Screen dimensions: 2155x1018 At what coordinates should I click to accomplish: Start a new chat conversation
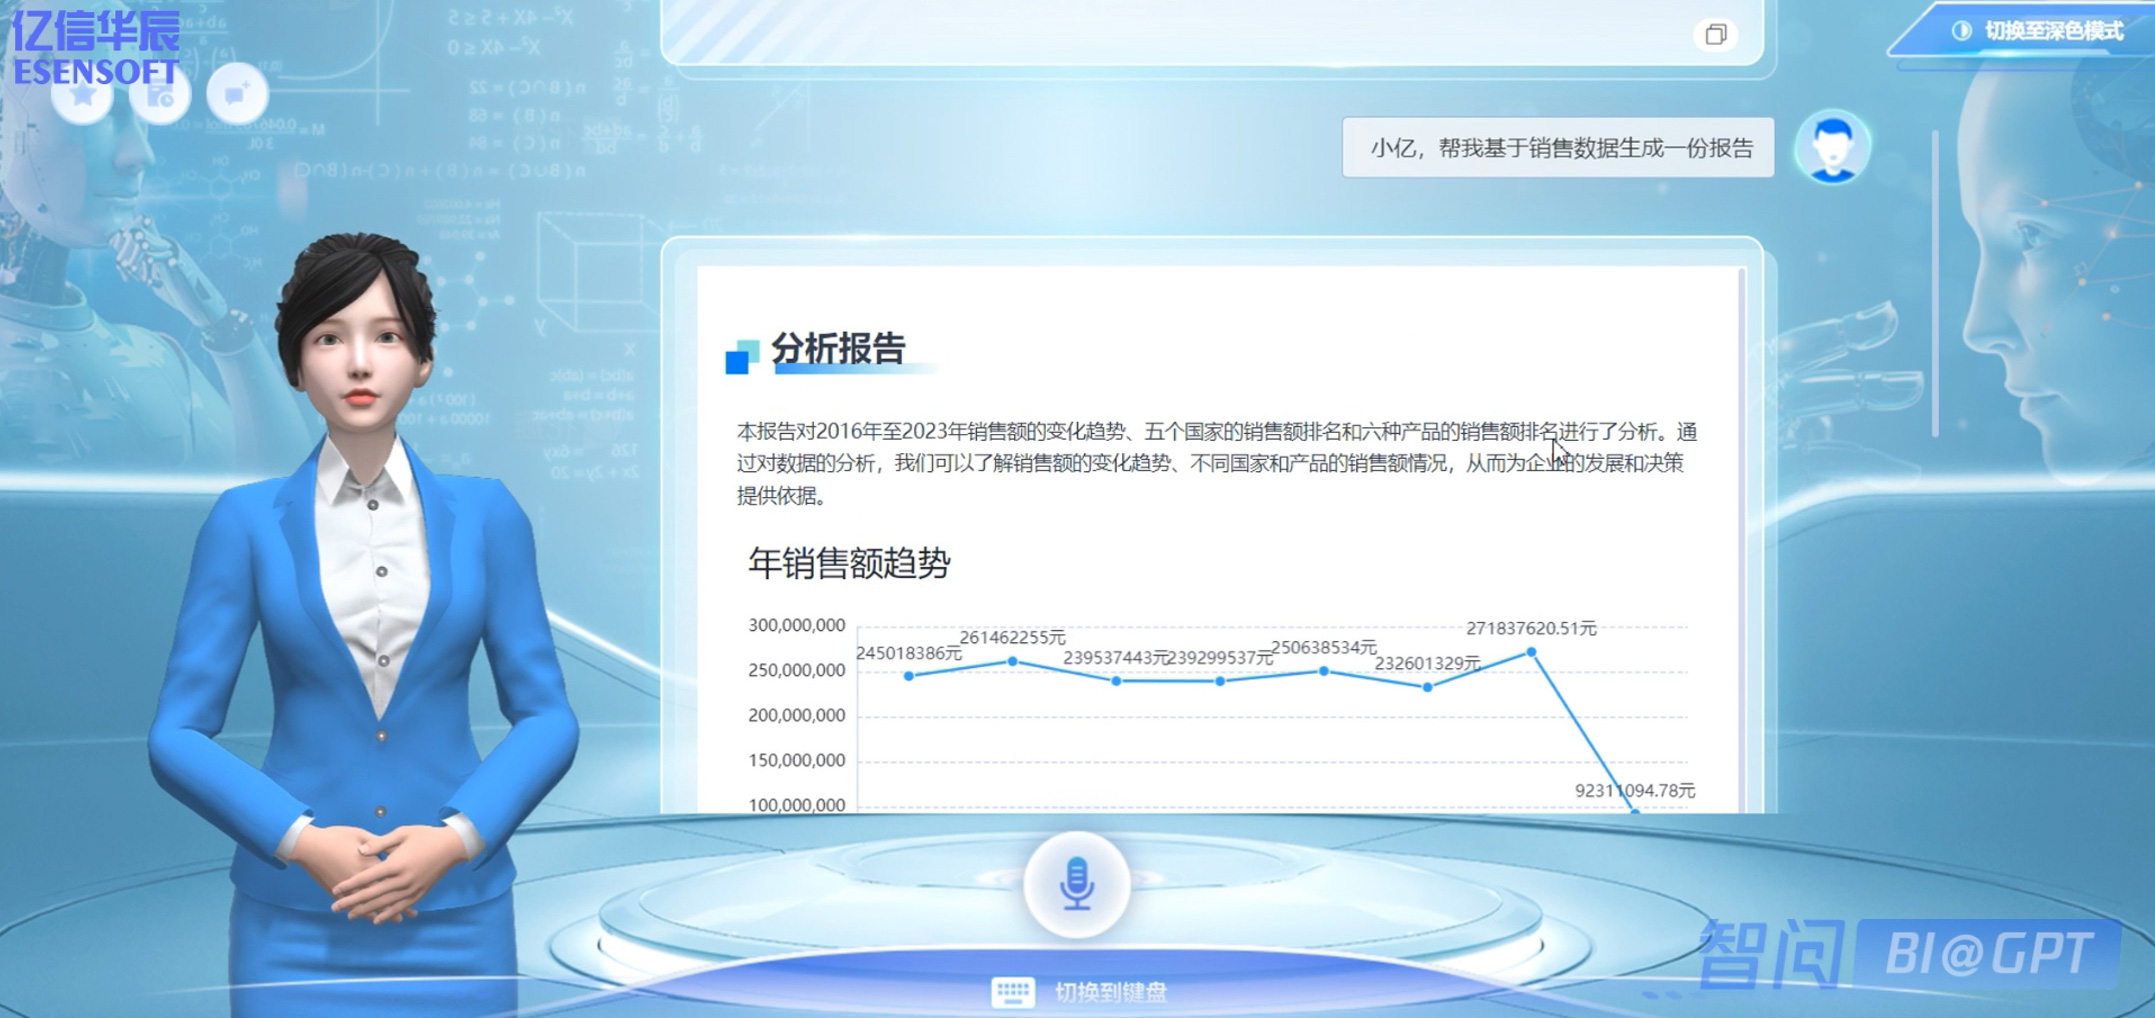click(237, 95)
